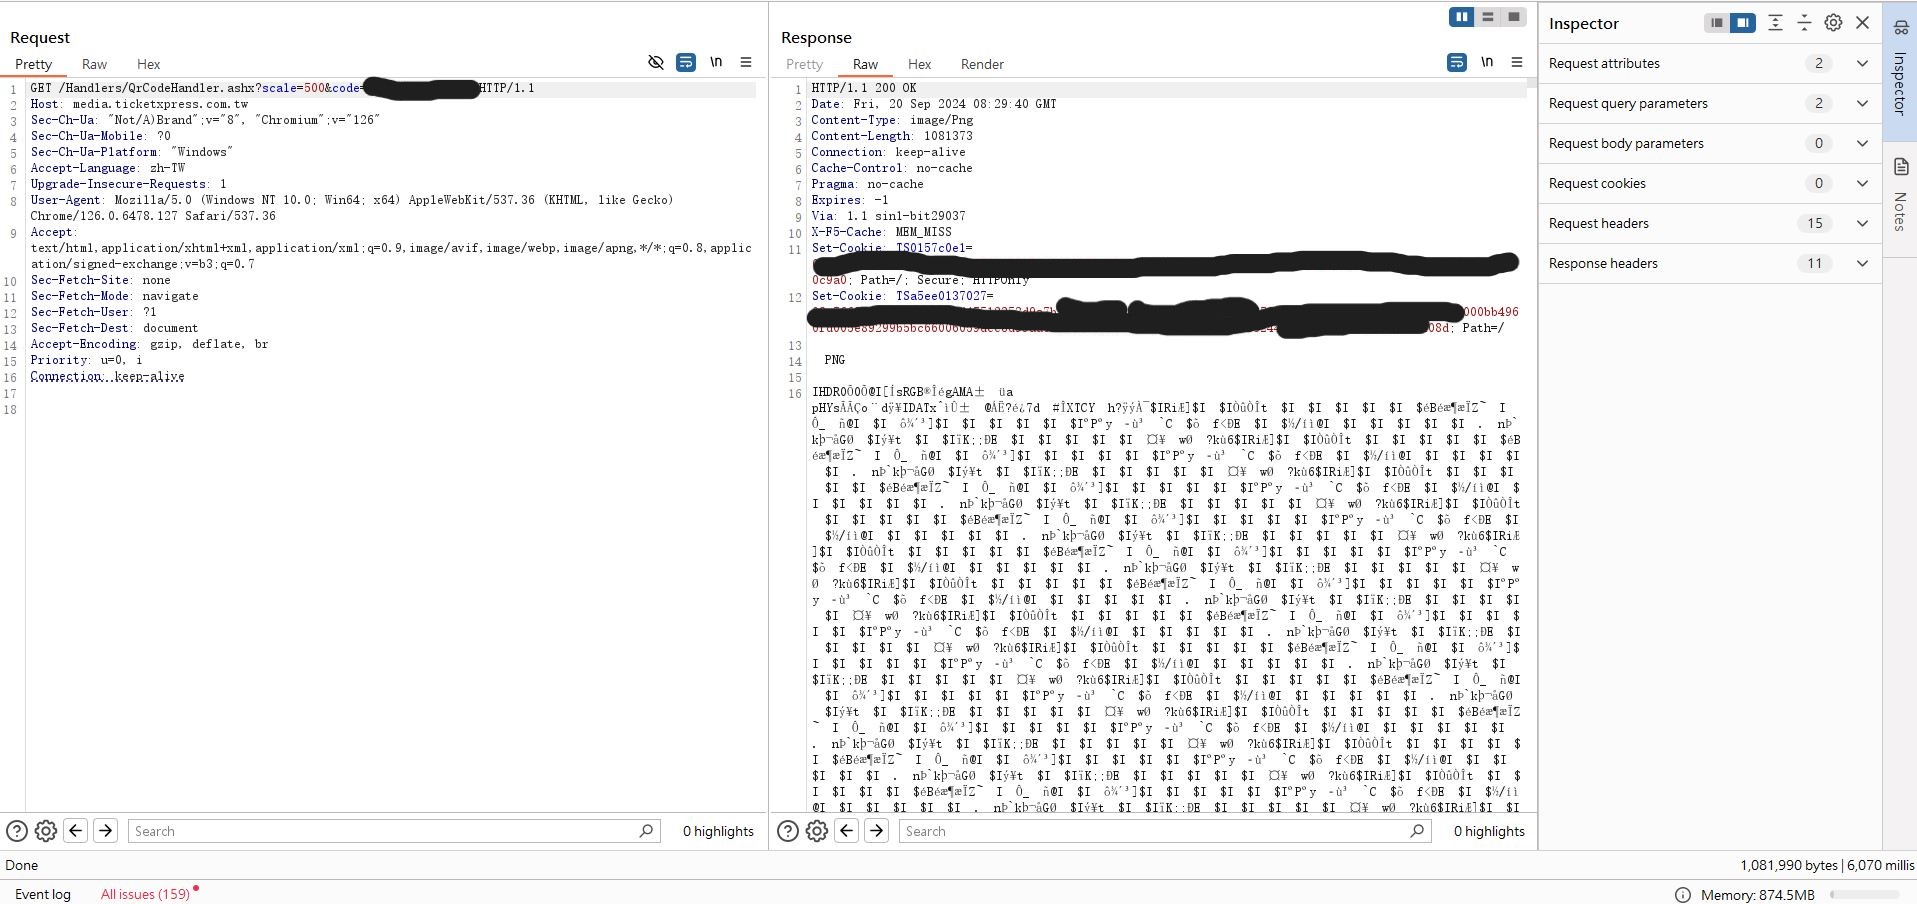
Task: Open search settings gear below Request panel
Action: click(46, 831)
